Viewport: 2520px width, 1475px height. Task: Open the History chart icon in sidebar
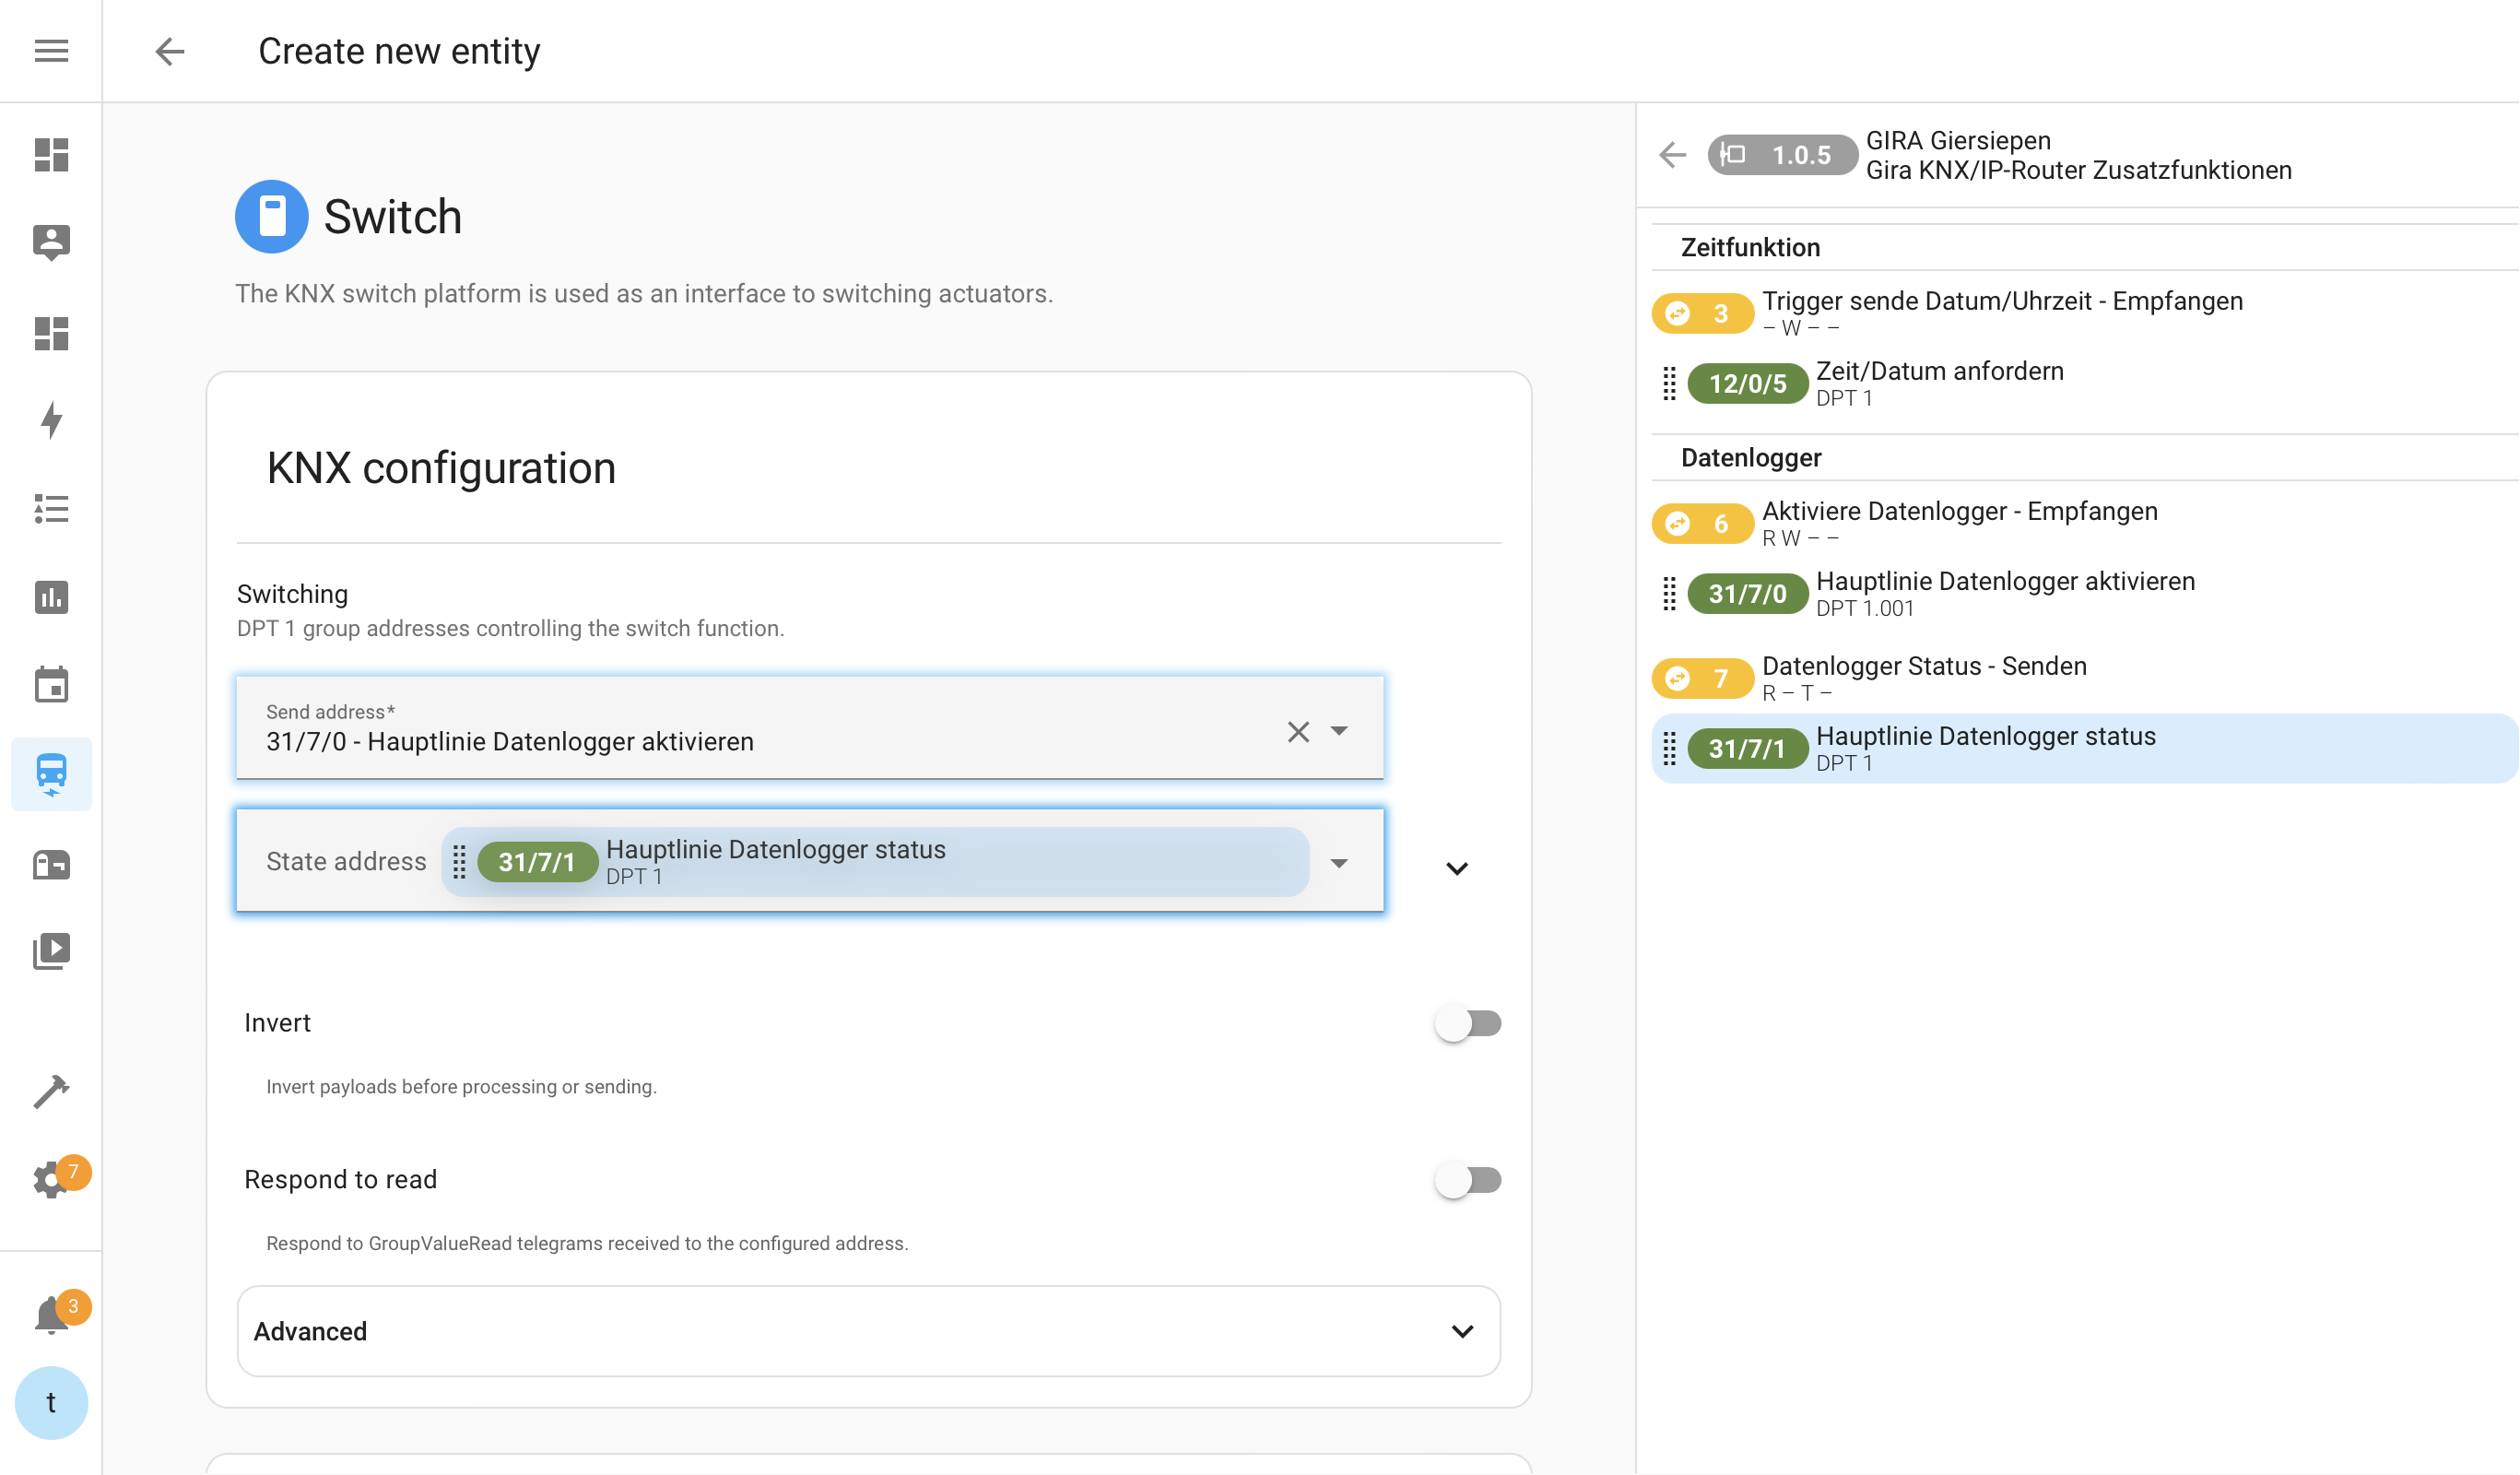51,597
